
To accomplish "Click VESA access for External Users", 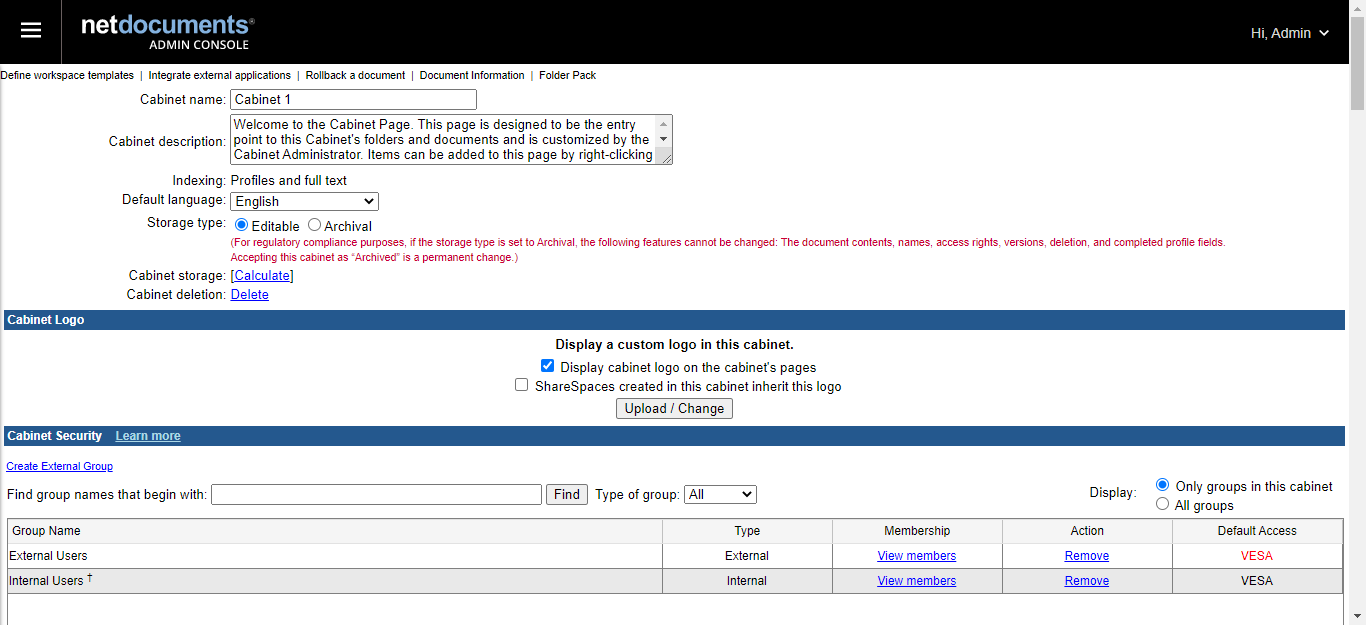I will click(1257, 556).
